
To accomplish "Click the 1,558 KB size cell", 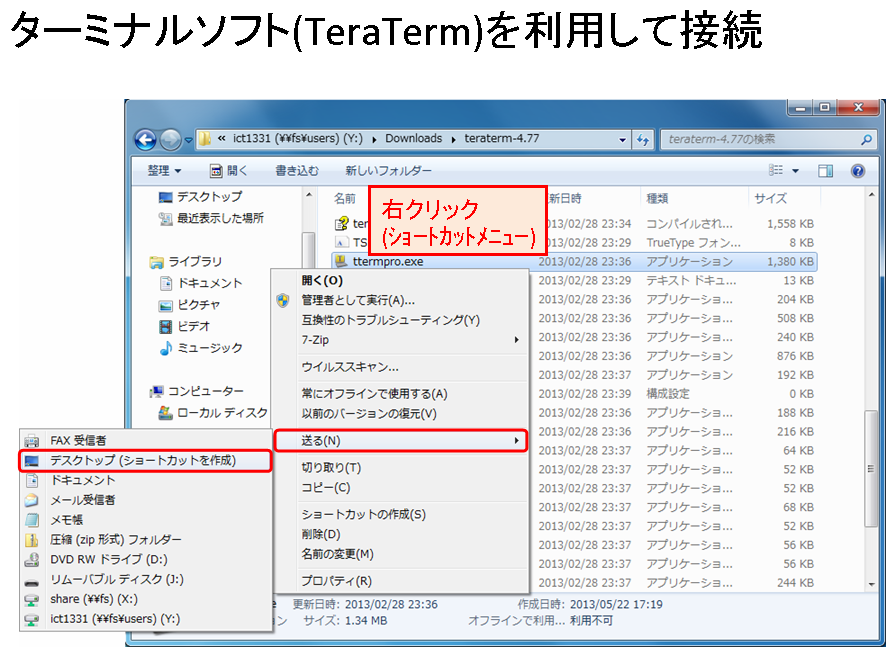I will coord(790,224).
